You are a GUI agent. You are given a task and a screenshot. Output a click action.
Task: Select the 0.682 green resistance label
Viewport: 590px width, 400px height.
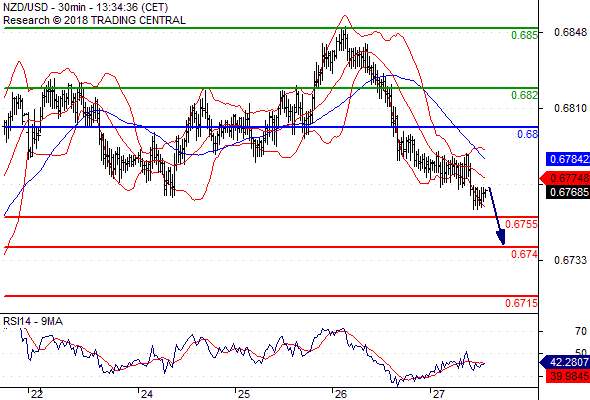pyautogui.click(x=525, y=95)
